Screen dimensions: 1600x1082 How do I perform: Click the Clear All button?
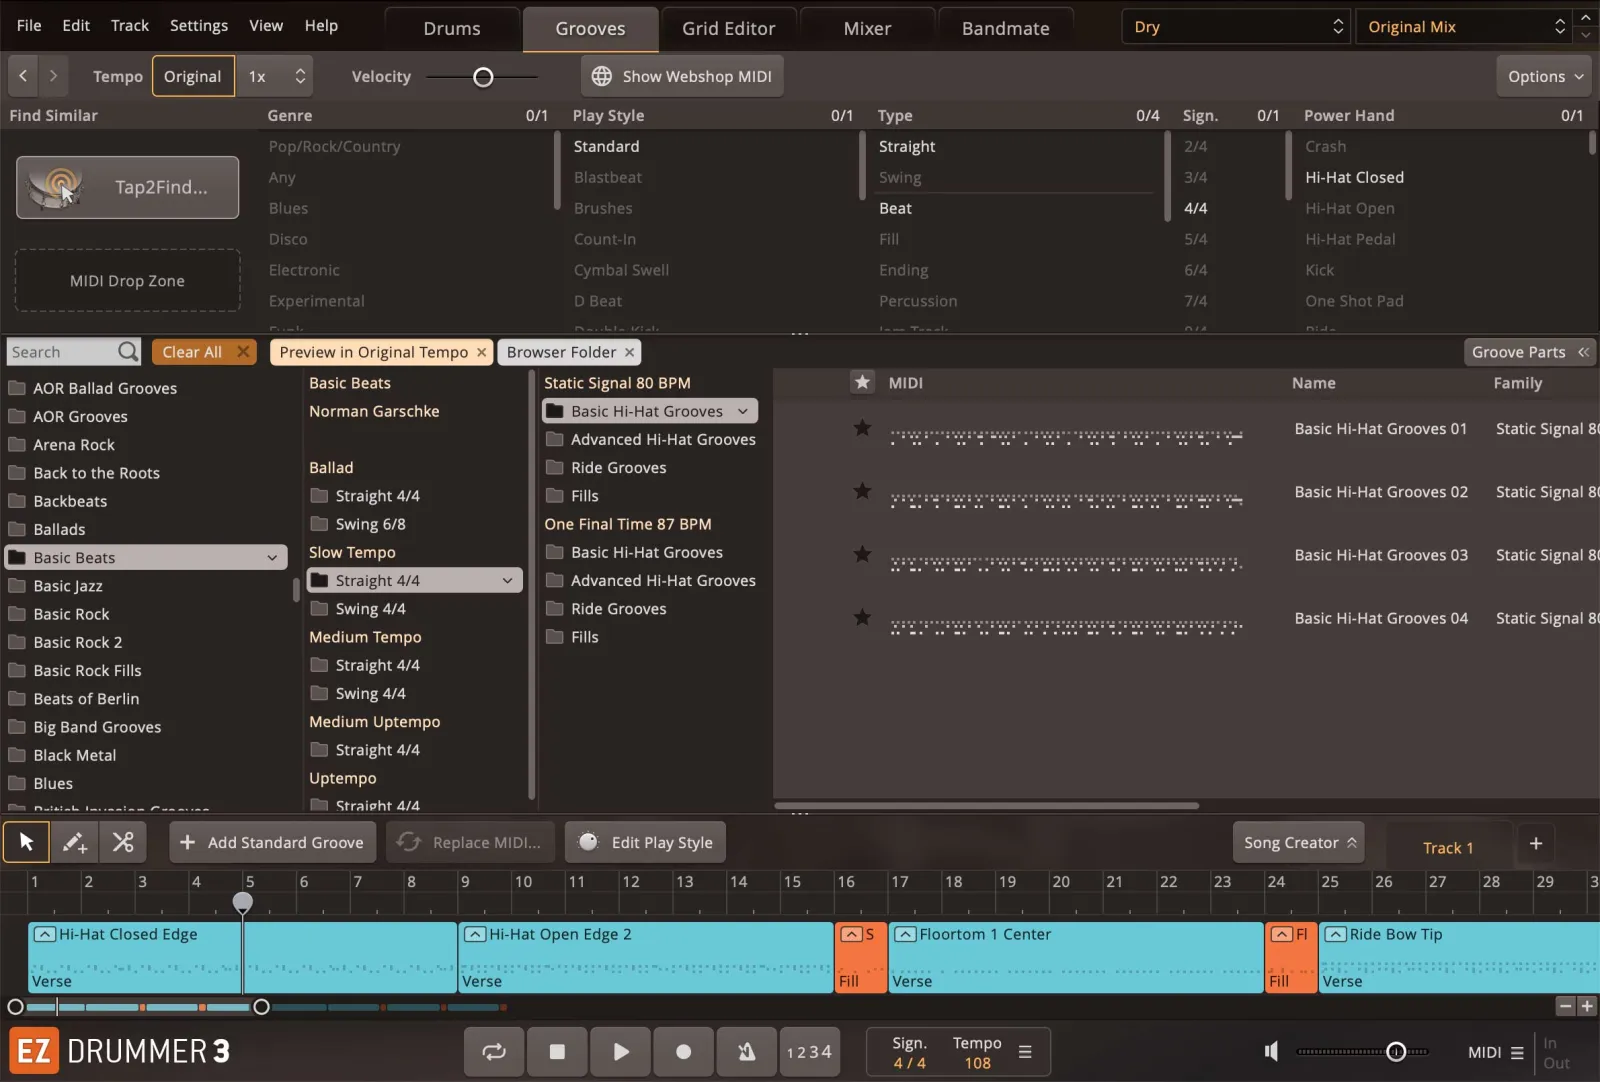(x=204, y=352)
